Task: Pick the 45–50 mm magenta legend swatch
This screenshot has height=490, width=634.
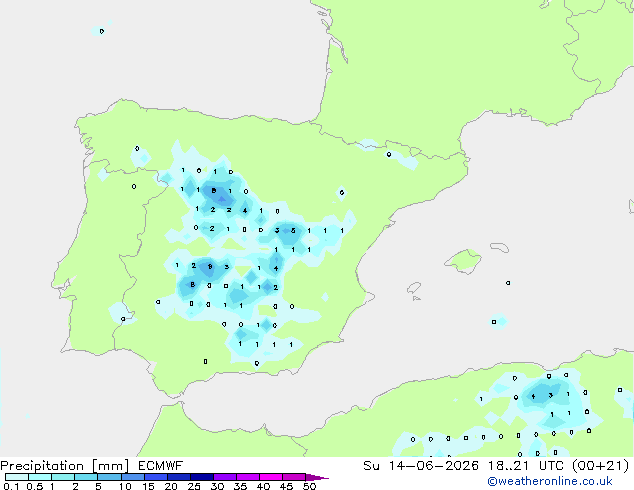Action: [x=294, y=477]
